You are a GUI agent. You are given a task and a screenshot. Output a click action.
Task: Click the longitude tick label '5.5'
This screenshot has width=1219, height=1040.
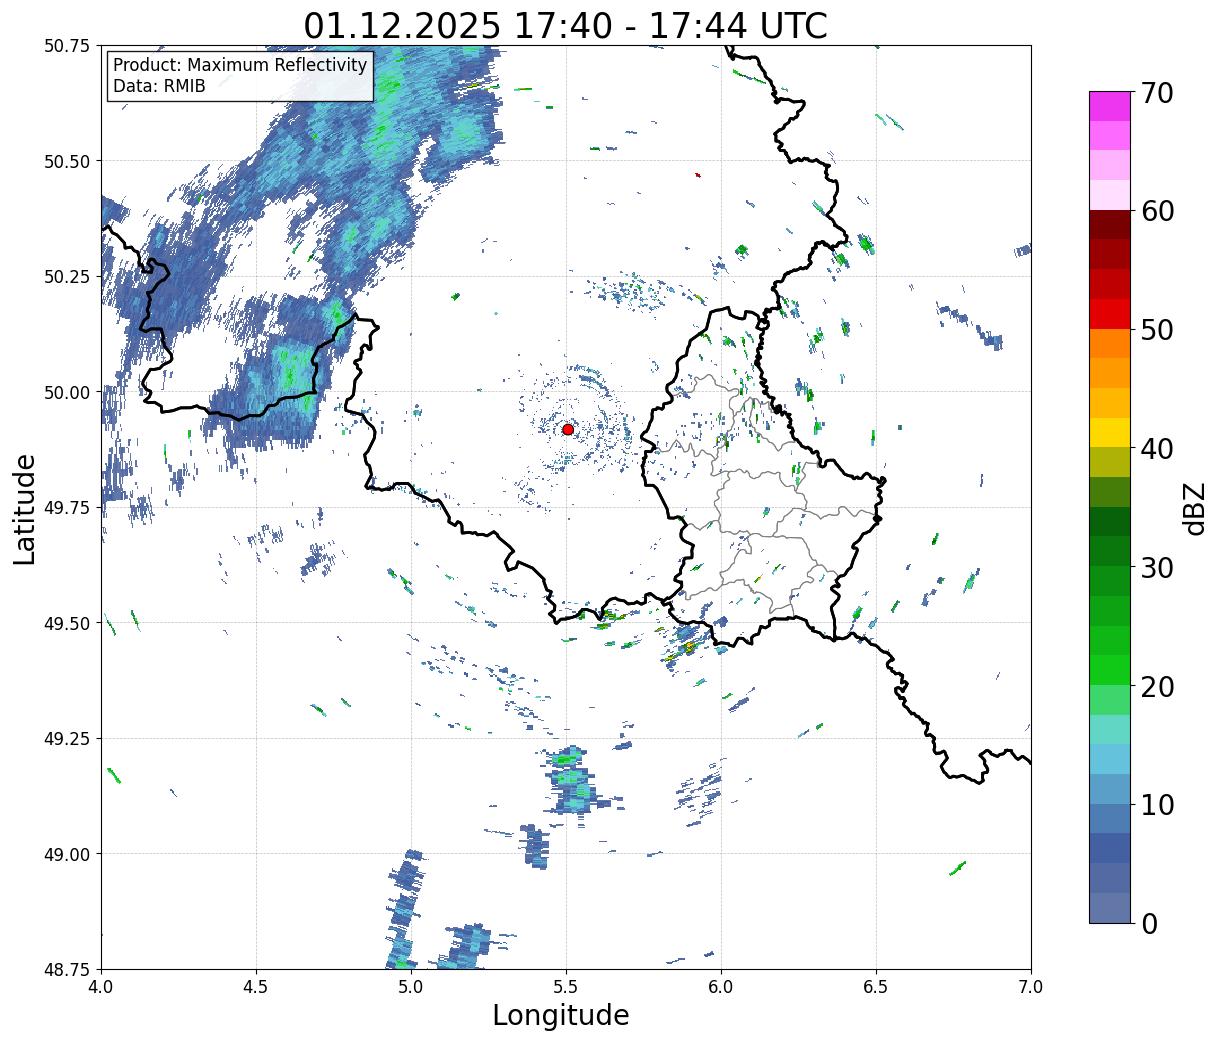click(566, 987)
